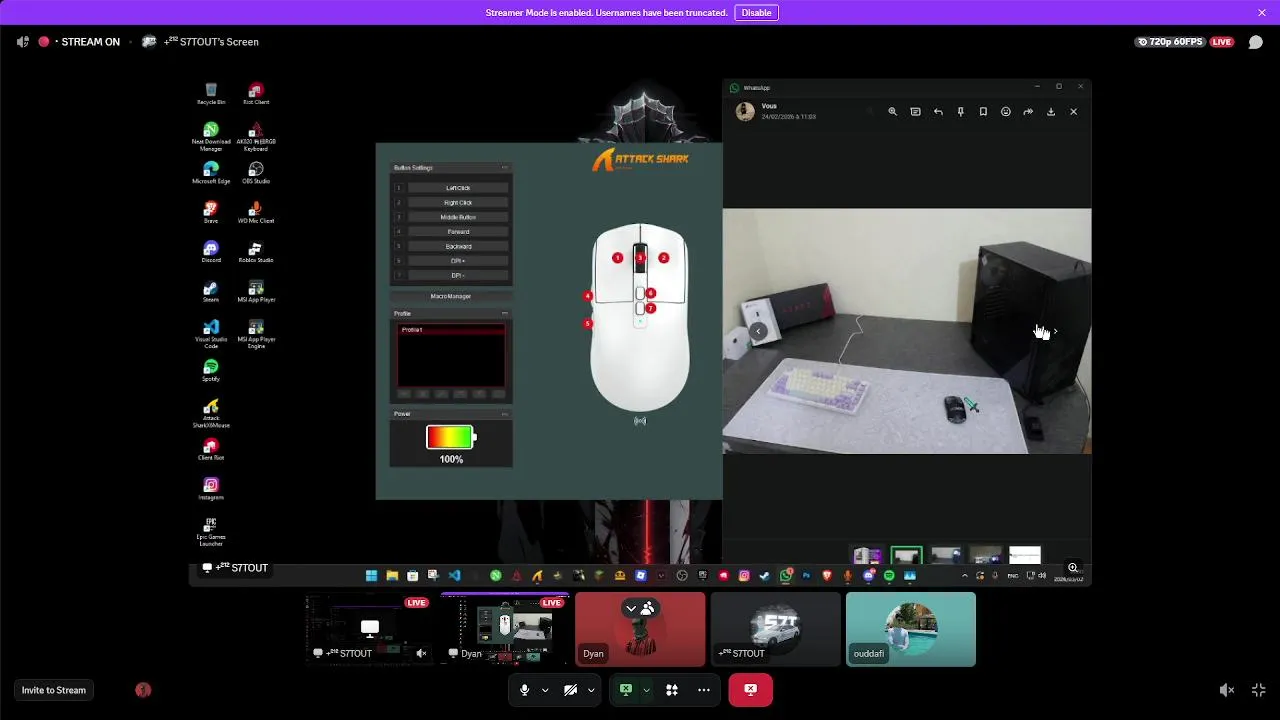
Task: Open S7TOUT's participant tile with car avatar
Action: coord(775,628)
